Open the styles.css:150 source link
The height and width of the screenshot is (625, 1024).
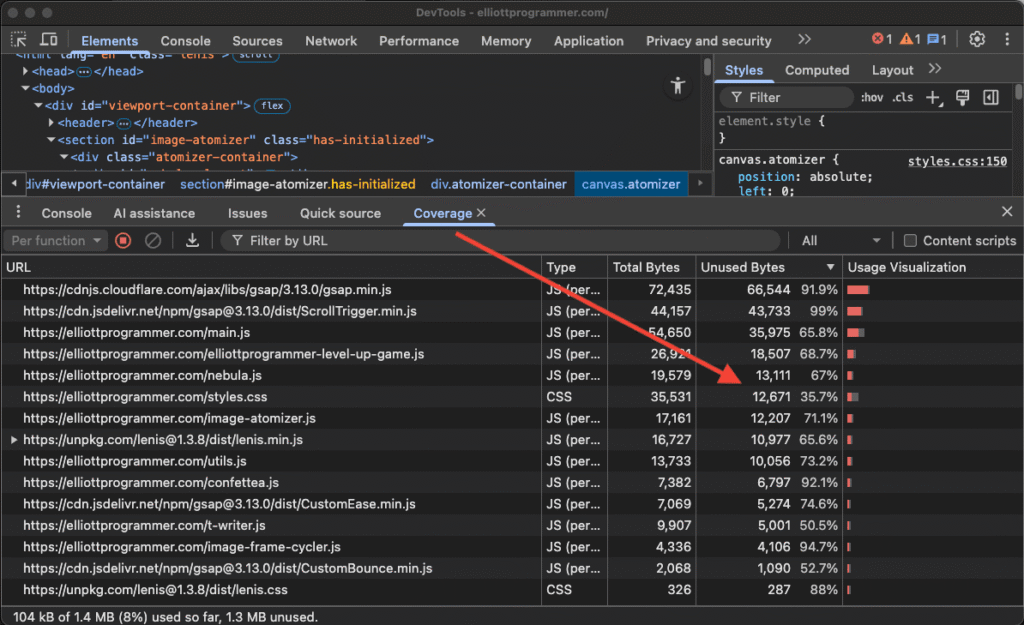956,161
